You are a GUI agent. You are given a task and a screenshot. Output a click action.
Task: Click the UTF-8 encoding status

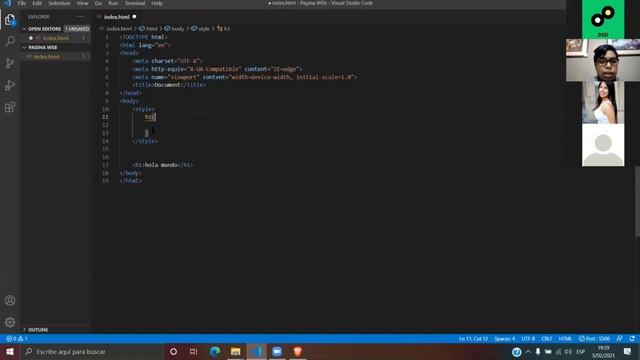coord(528,339)
